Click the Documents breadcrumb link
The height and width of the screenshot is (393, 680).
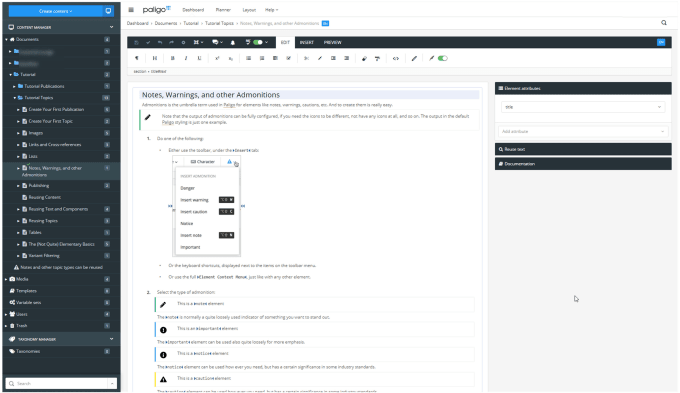click(x=166, y=23)
